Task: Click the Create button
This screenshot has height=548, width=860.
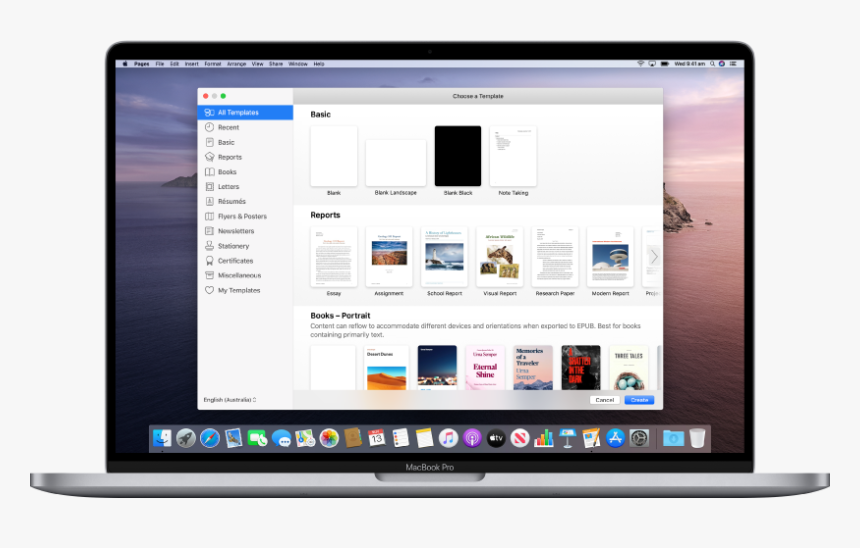Action: pos(639,400)
